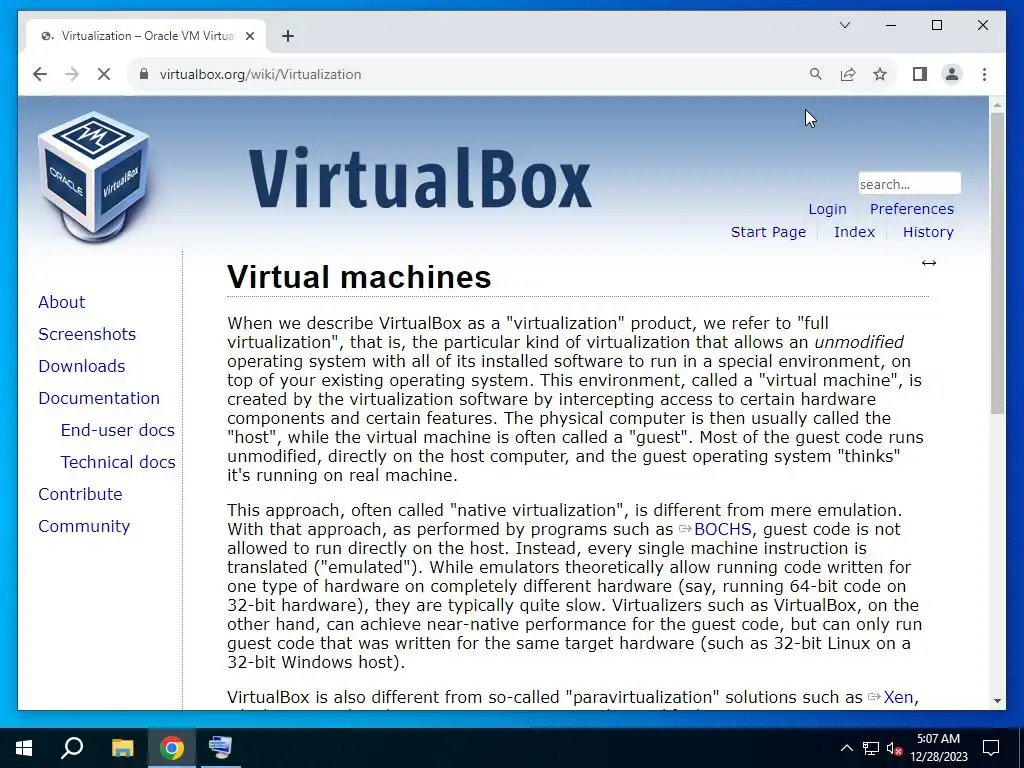1024x768 pixels.
Task: Click the browser forward arrow
Action: (x=72, y=74)
